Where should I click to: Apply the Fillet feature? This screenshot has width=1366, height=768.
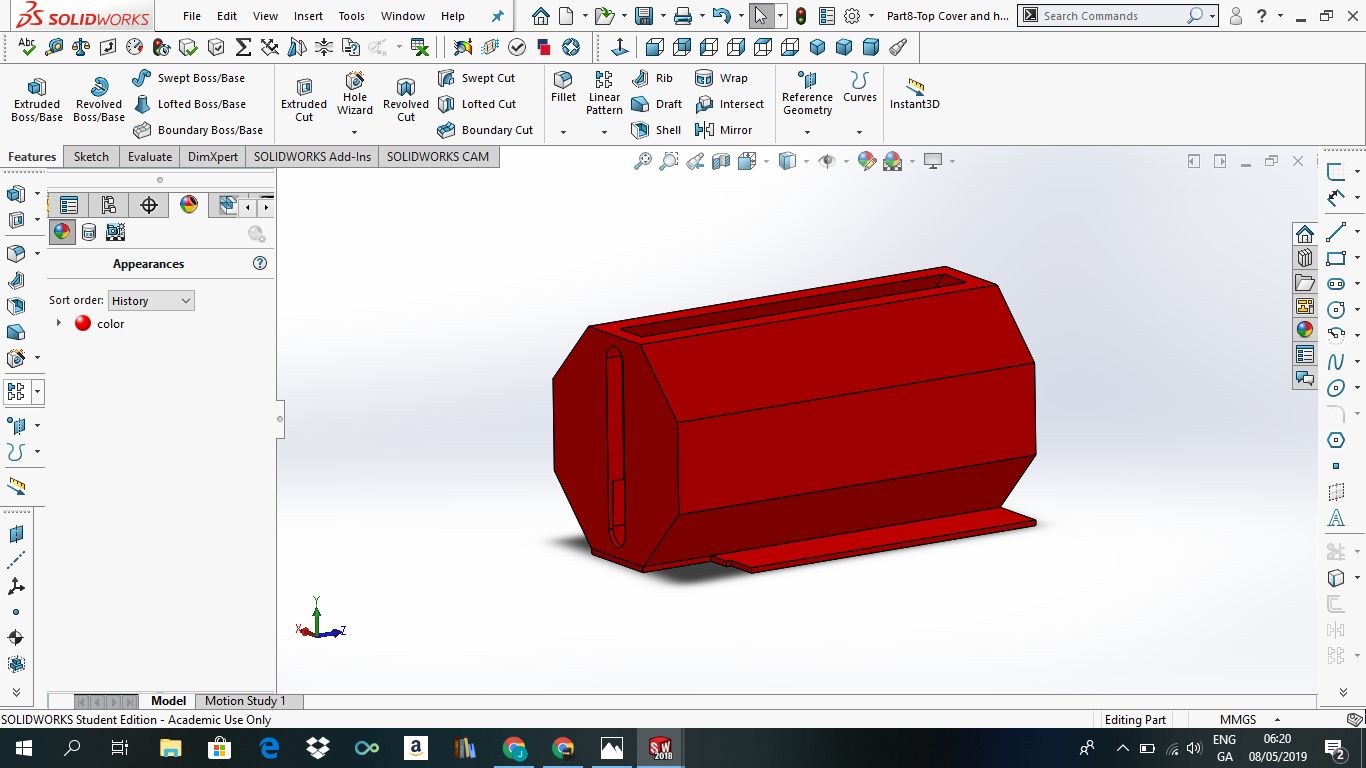click(563, 87)
